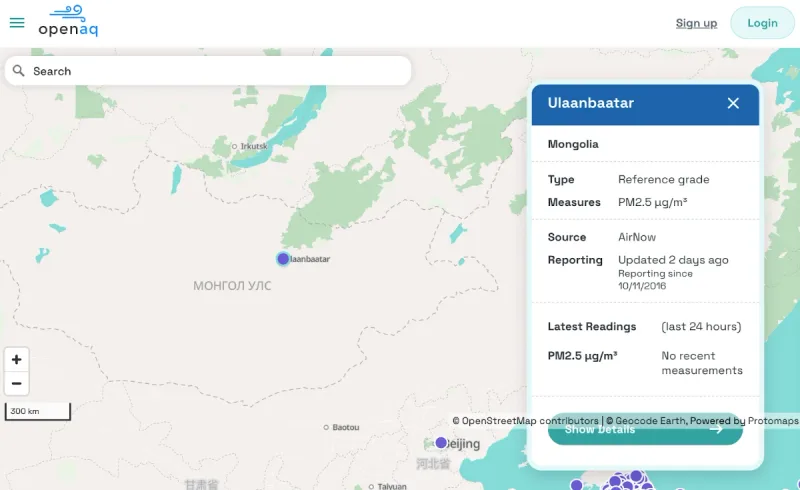800x490 pixels.
Task: Click the Ulaanbaatar station marker
Action: pyautogui.click(x=283, y=259)
